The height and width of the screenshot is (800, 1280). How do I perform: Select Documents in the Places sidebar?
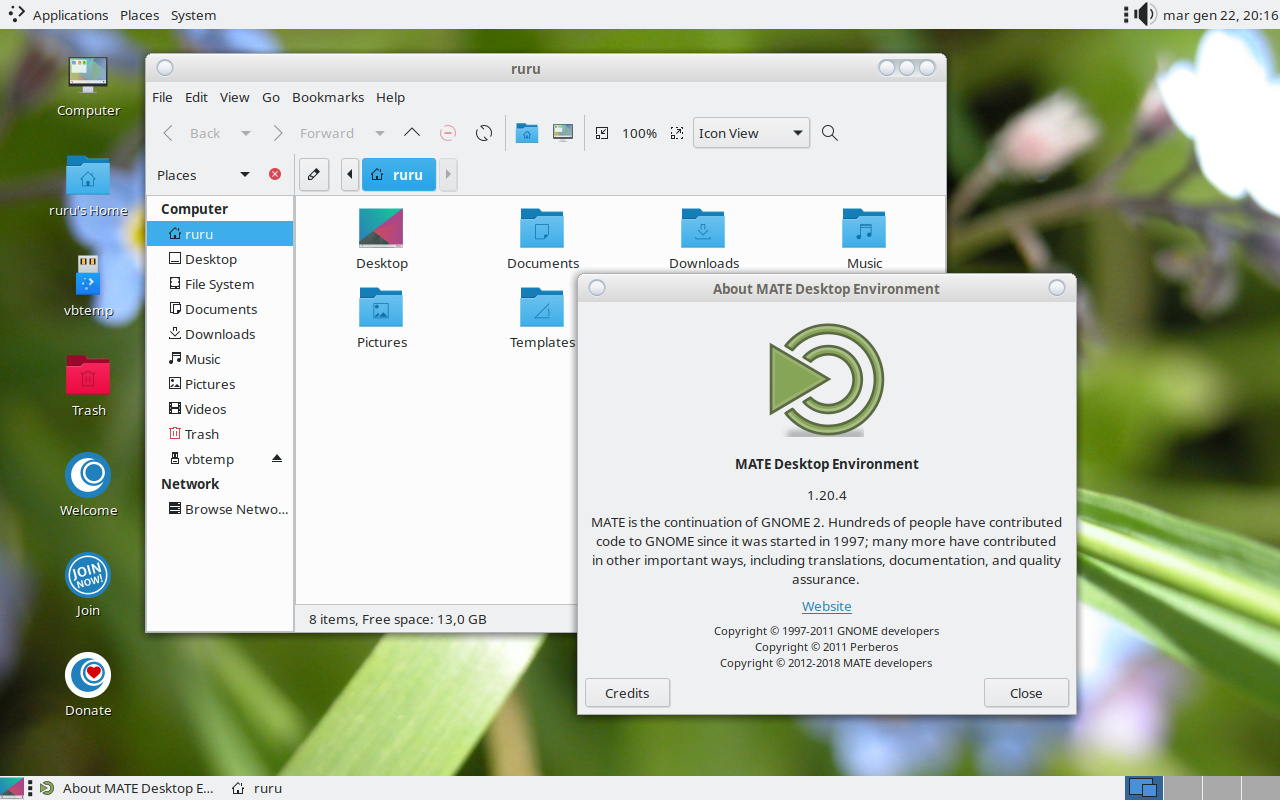click(x=220, y=309)
